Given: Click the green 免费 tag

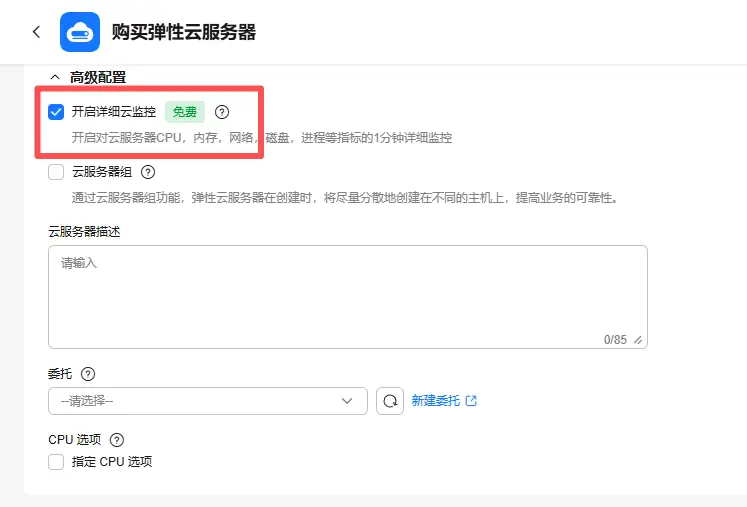Looking at the screenshot, I should click(185, 112).
